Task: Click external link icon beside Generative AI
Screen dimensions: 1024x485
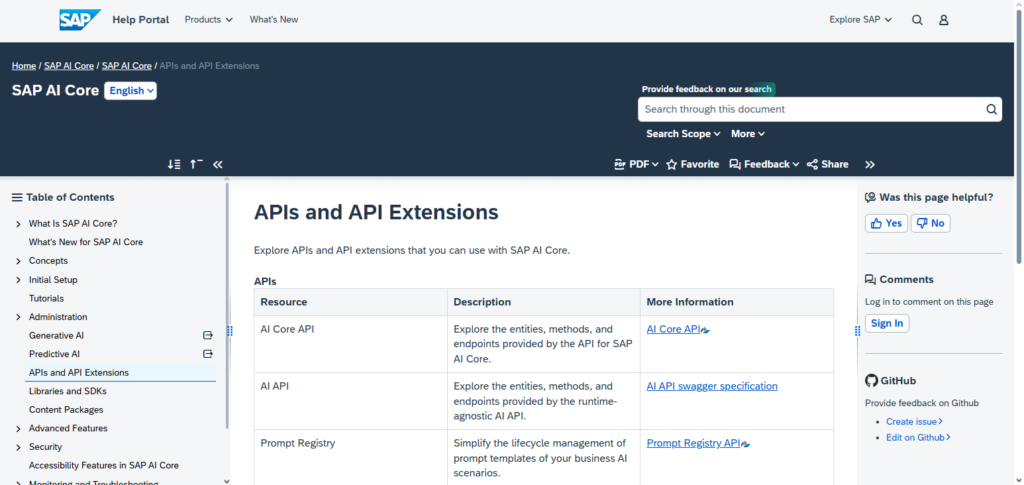Action: tap(208, 336)
